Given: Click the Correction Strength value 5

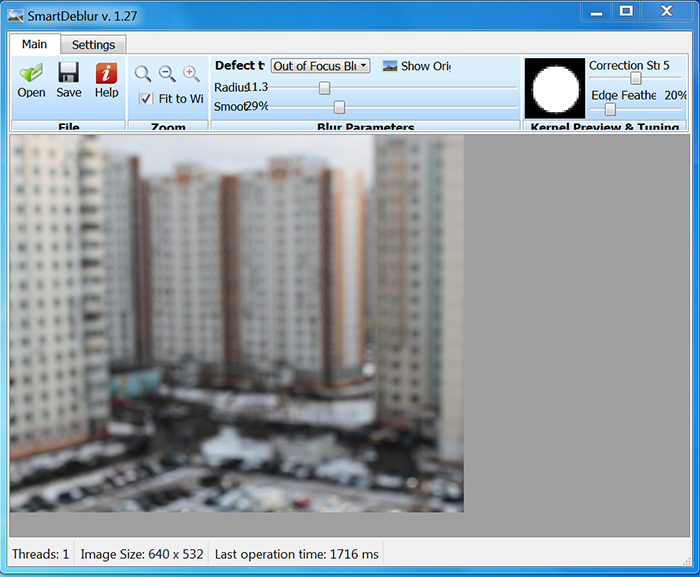Looking at the screenshot, I should (x=666, y=66).
